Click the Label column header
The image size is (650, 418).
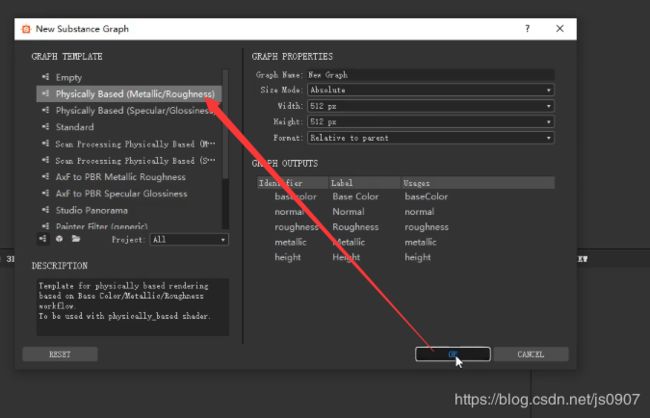(x=365, y=183)
